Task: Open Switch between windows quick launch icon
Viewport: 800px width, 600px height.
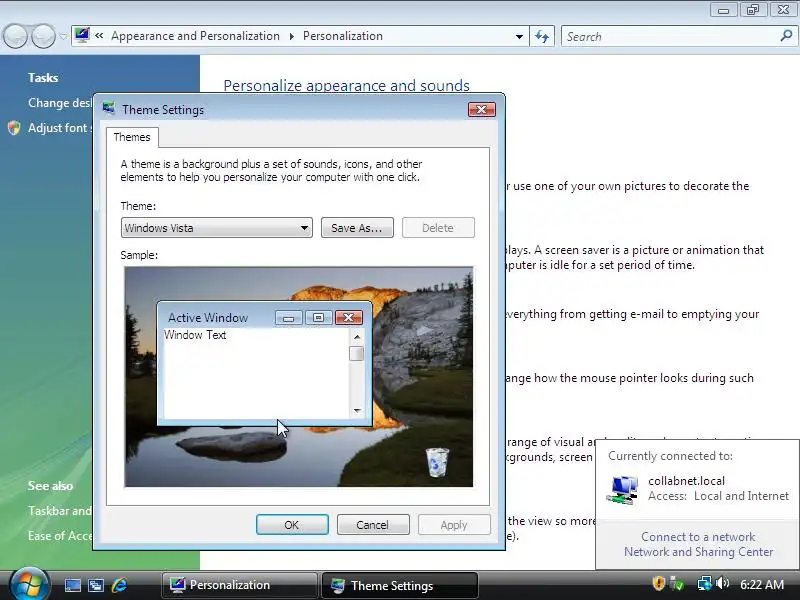Action: pyautogui.click(x=95, y=585)
